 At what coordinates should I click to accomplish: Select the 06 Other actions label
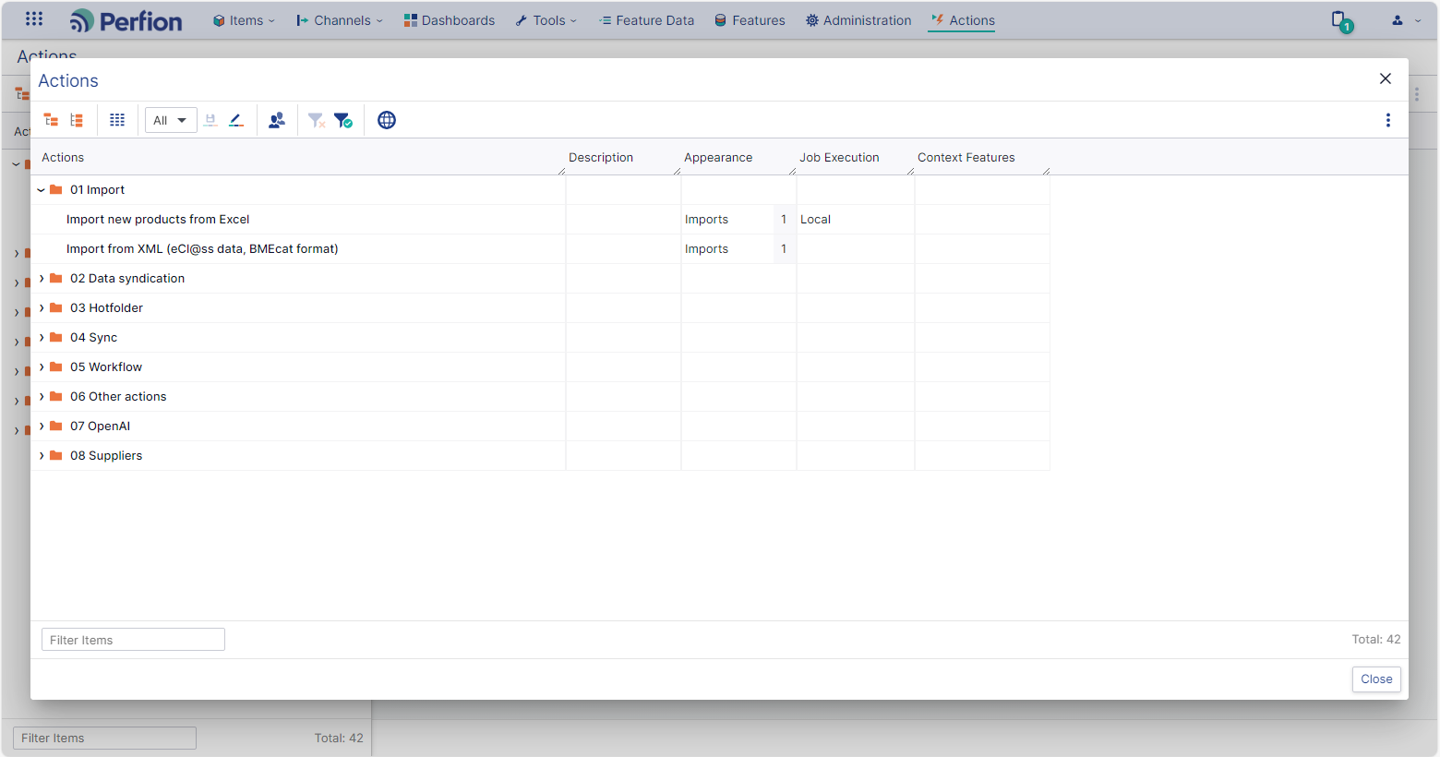click(x=118, y=397)
